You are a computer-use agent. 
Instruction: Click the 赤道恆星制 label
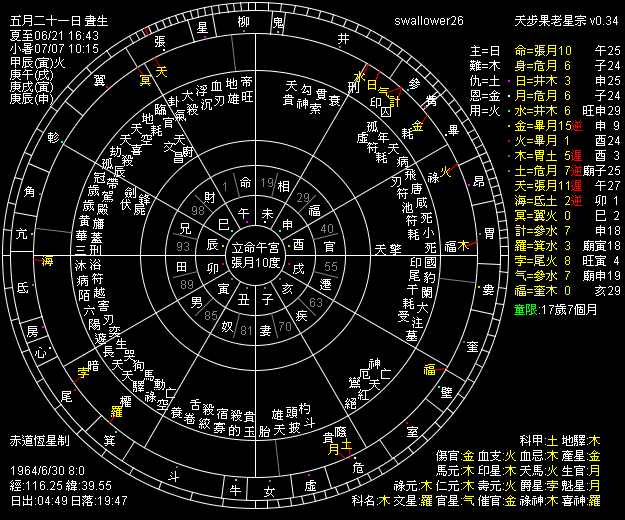[x=39, y=439]
